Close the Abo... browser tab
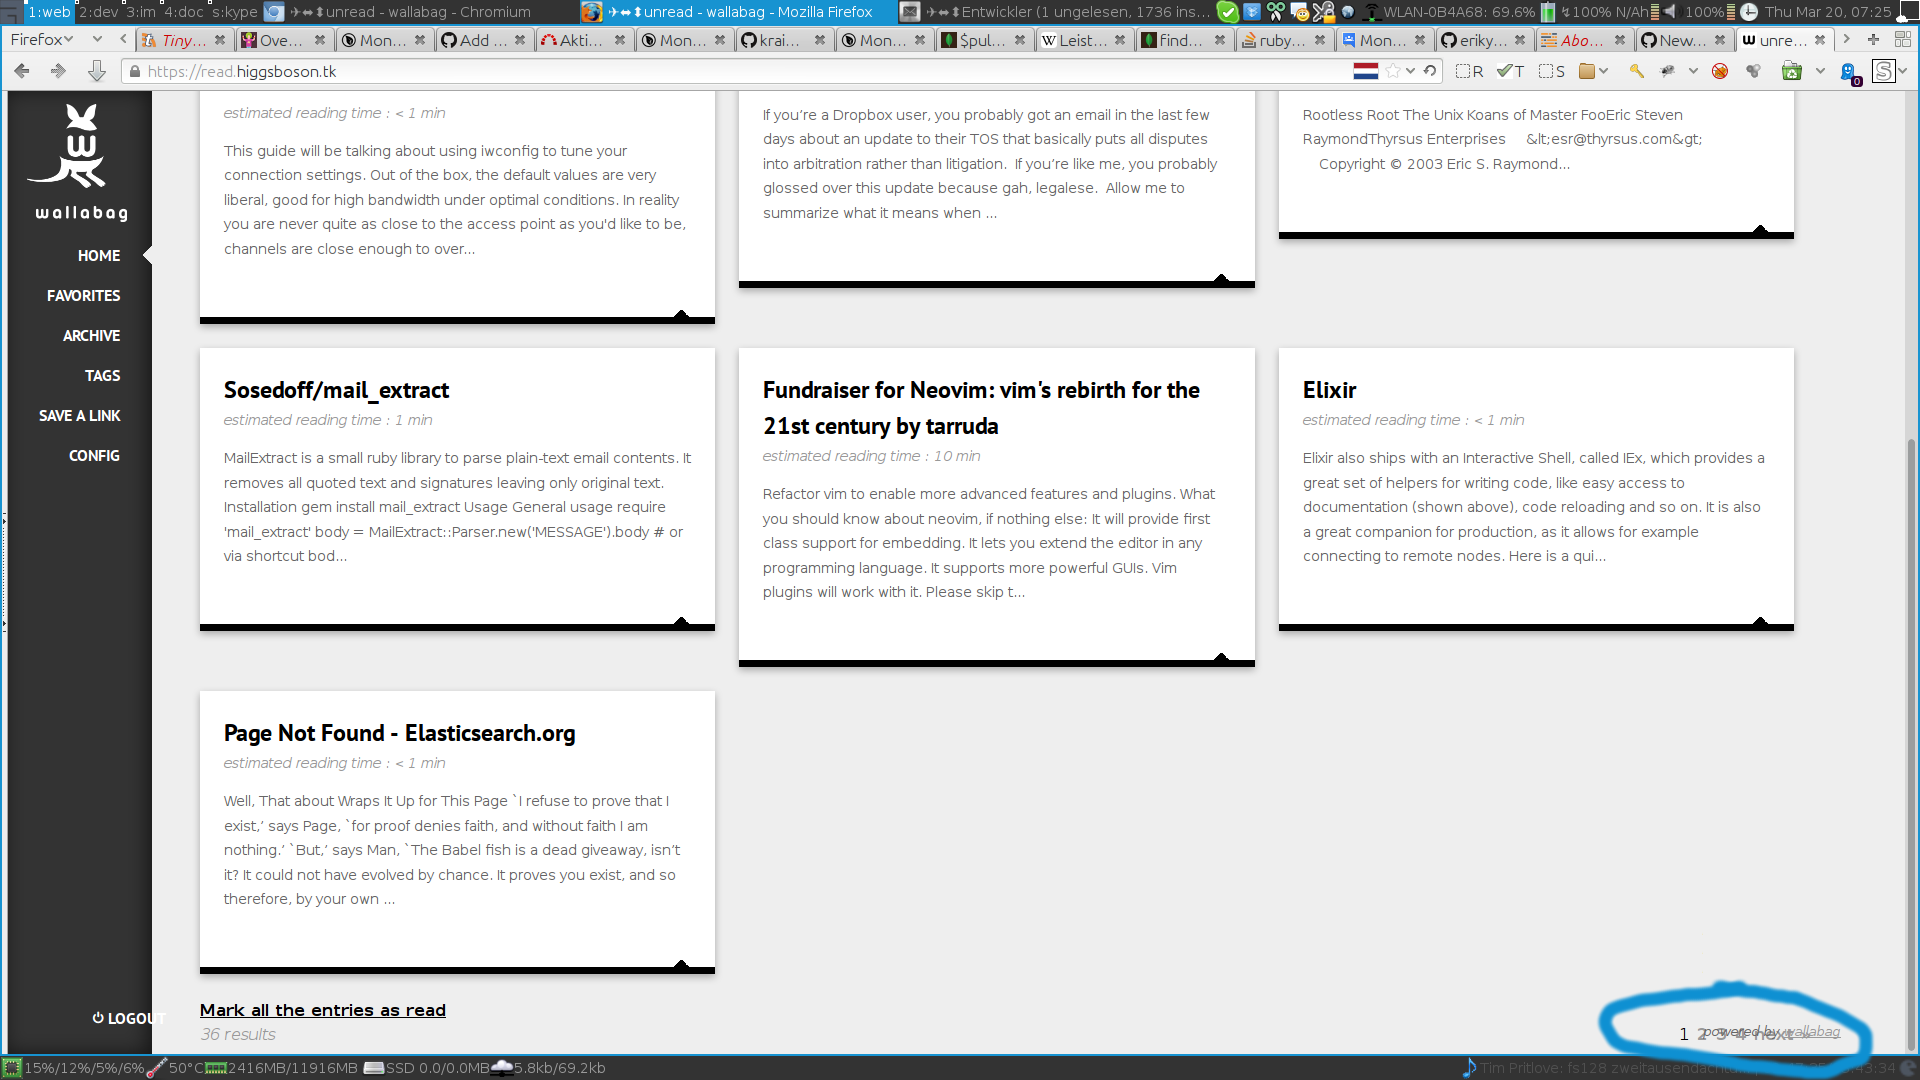1920x1080 pixels. (x=1620, y=40)
